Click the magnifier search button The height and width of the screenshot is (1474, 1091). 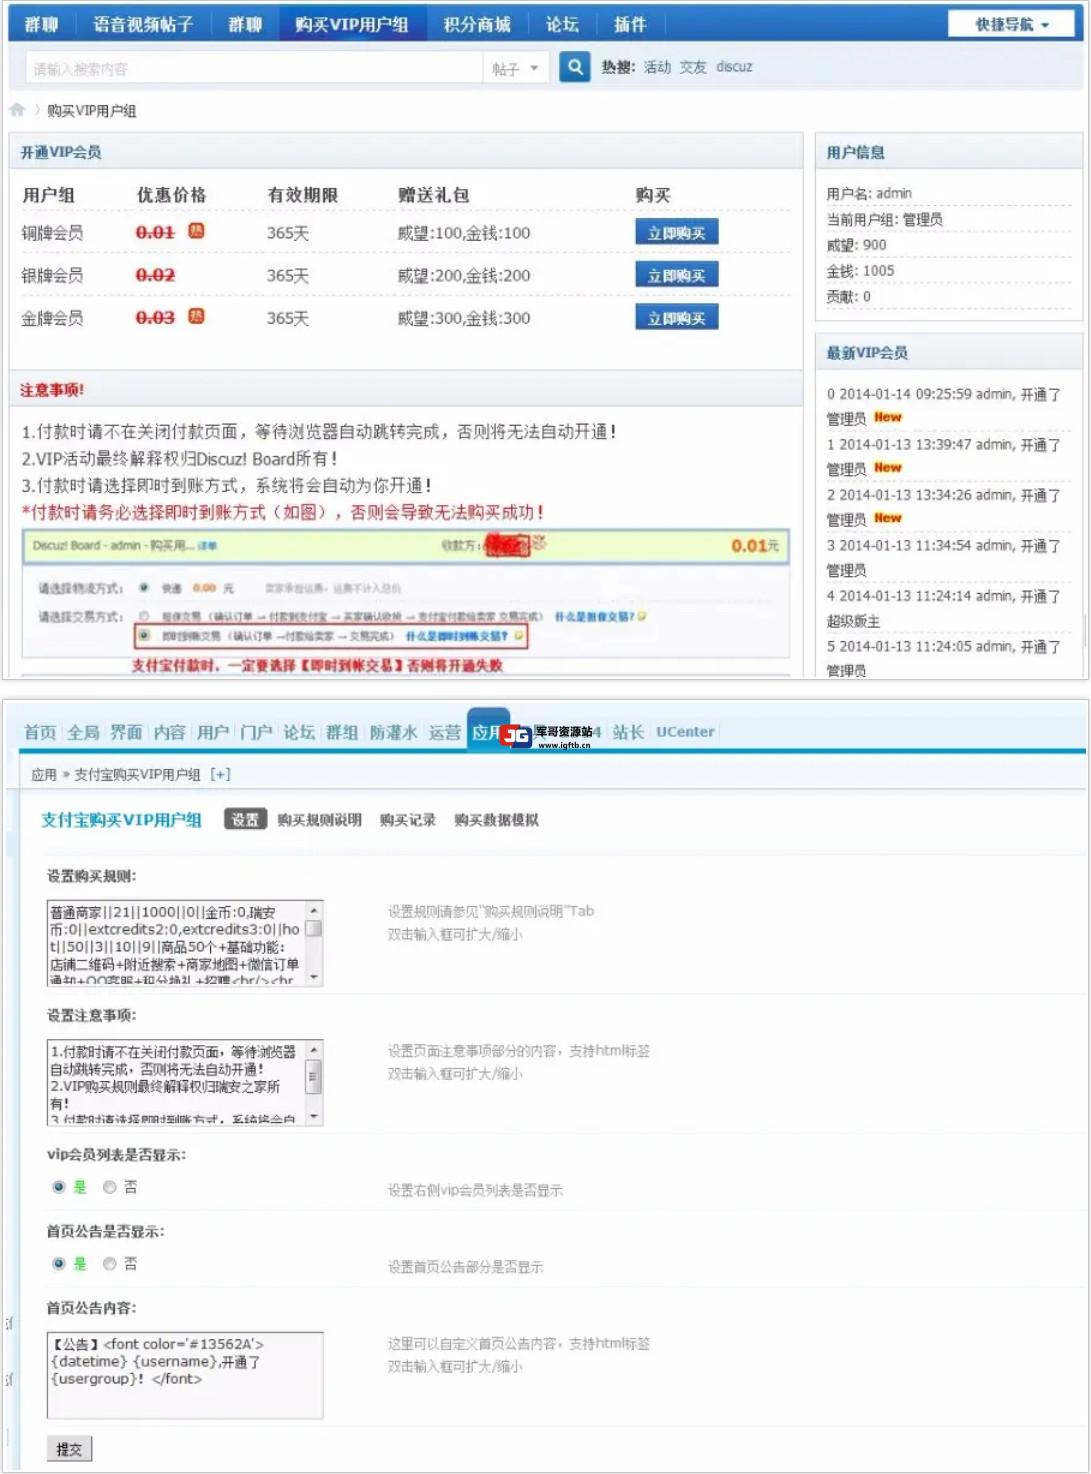(x=574, y=67)
